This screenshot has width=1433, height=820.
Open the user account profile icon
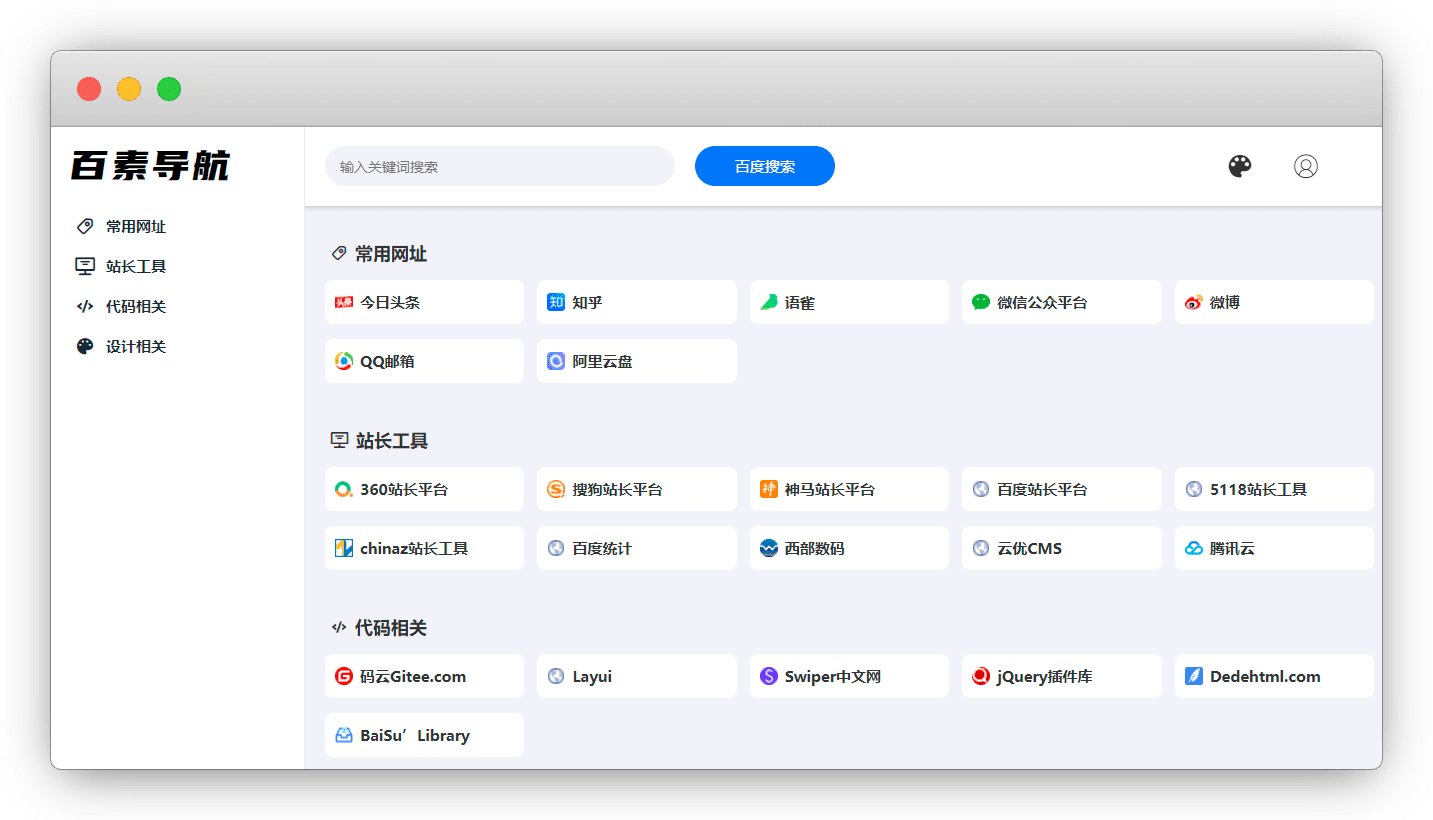[1305, 166]
